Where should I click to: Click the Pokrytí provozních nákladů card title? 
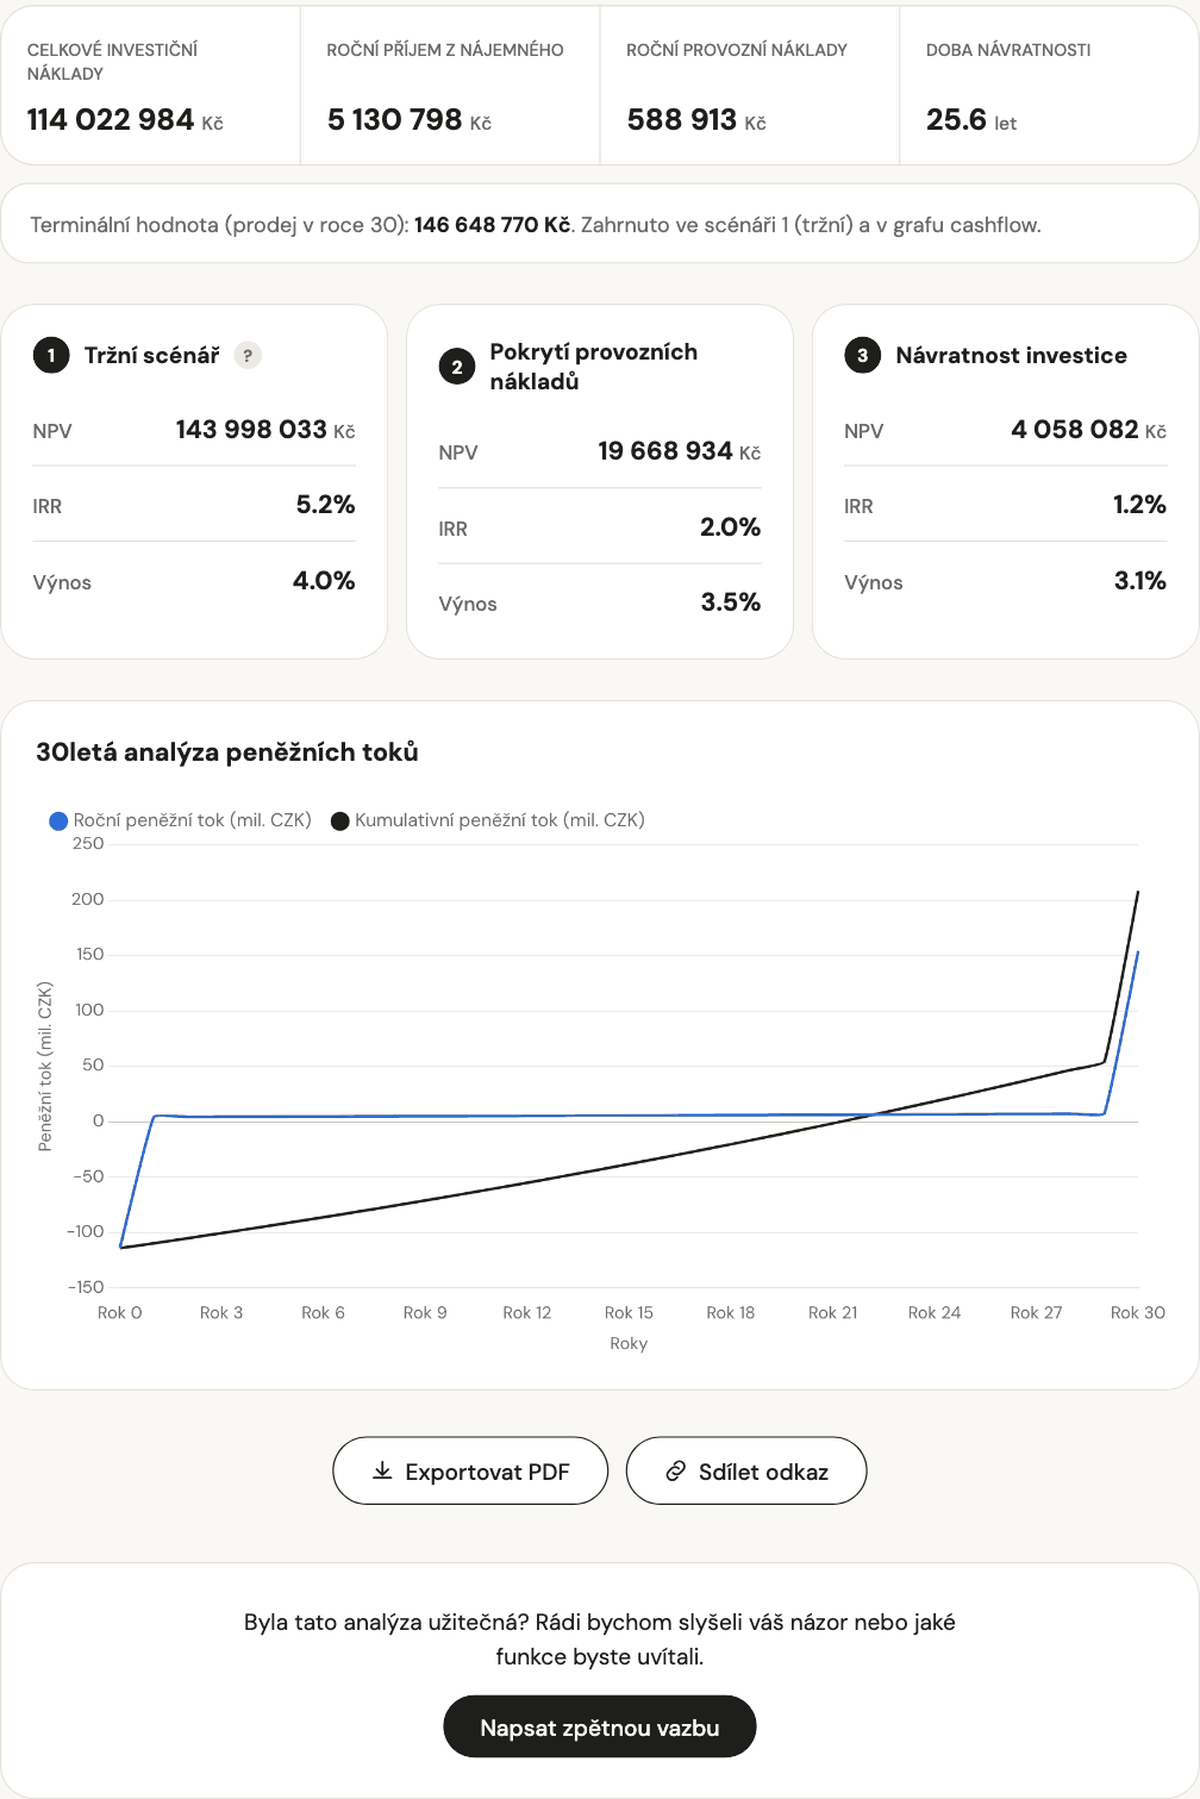tap(594, 367)
